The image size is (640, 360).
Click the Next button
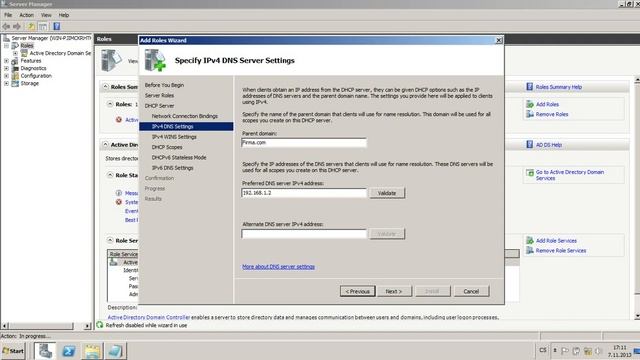(394, 291)
